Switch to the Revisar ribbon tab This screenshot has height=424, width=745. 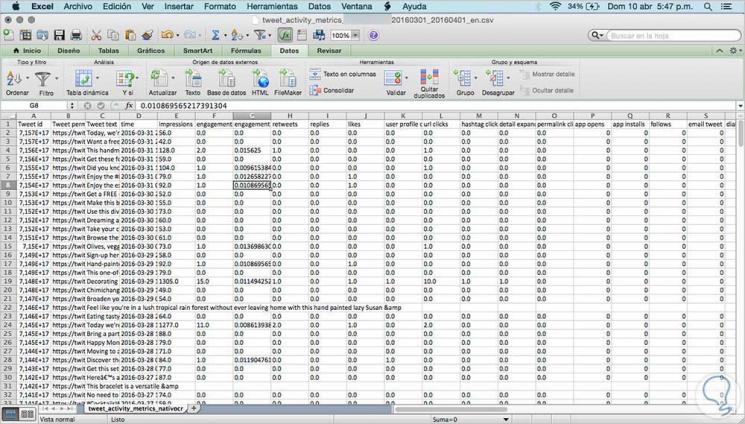(x=329, y=50)
